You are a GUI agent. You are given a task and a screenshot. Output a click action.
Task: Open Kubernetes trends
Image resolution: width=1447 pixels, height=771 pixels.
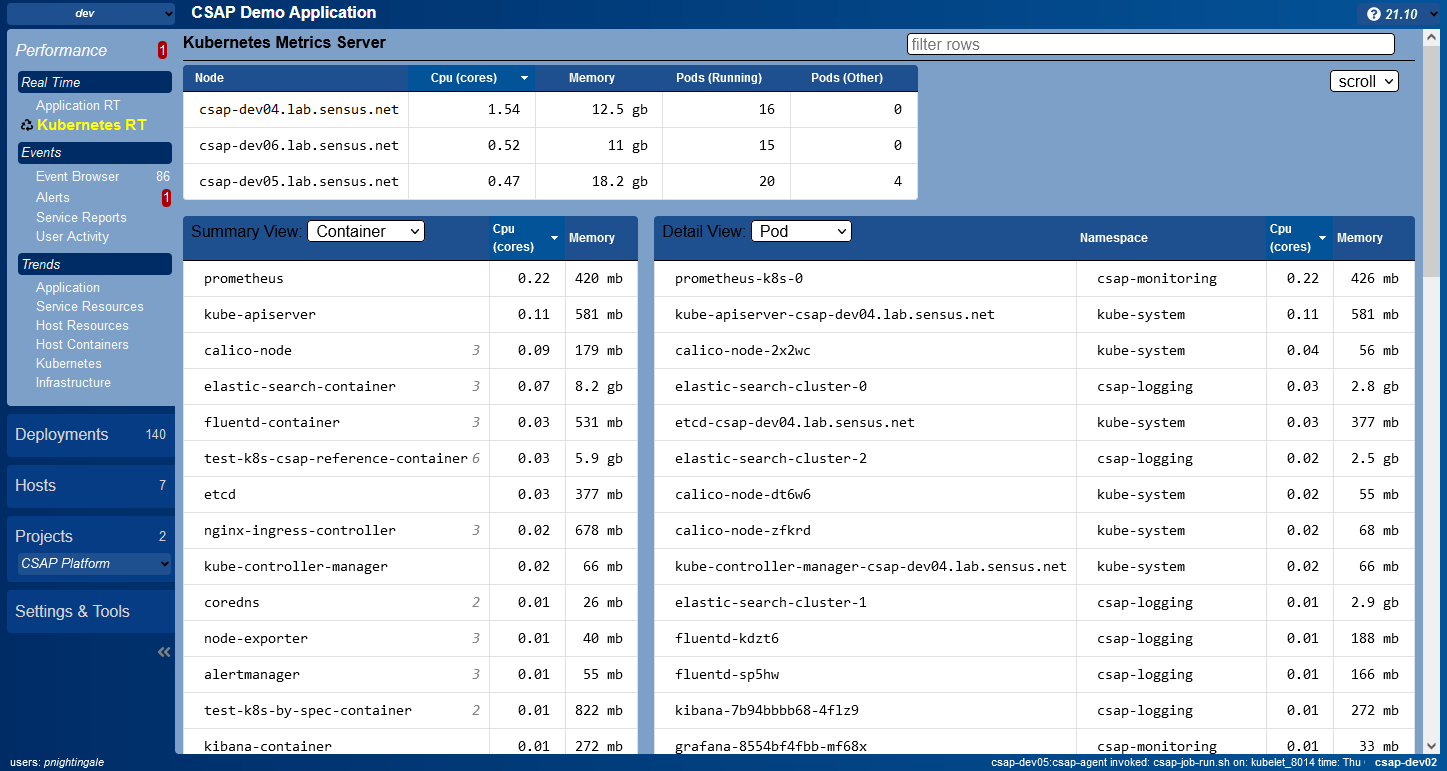click(x=69, y=363)
